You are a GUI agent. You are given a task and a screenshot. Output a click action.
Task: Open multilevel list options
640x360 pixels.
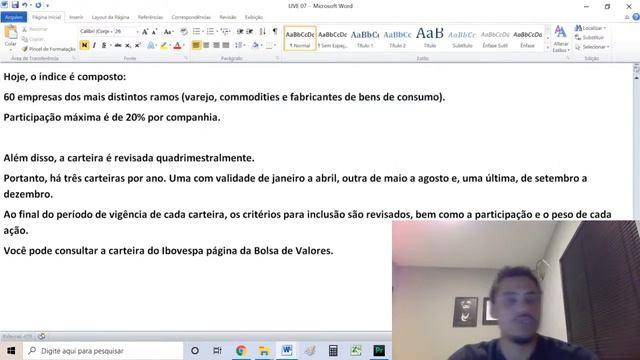tap(225, 31)
